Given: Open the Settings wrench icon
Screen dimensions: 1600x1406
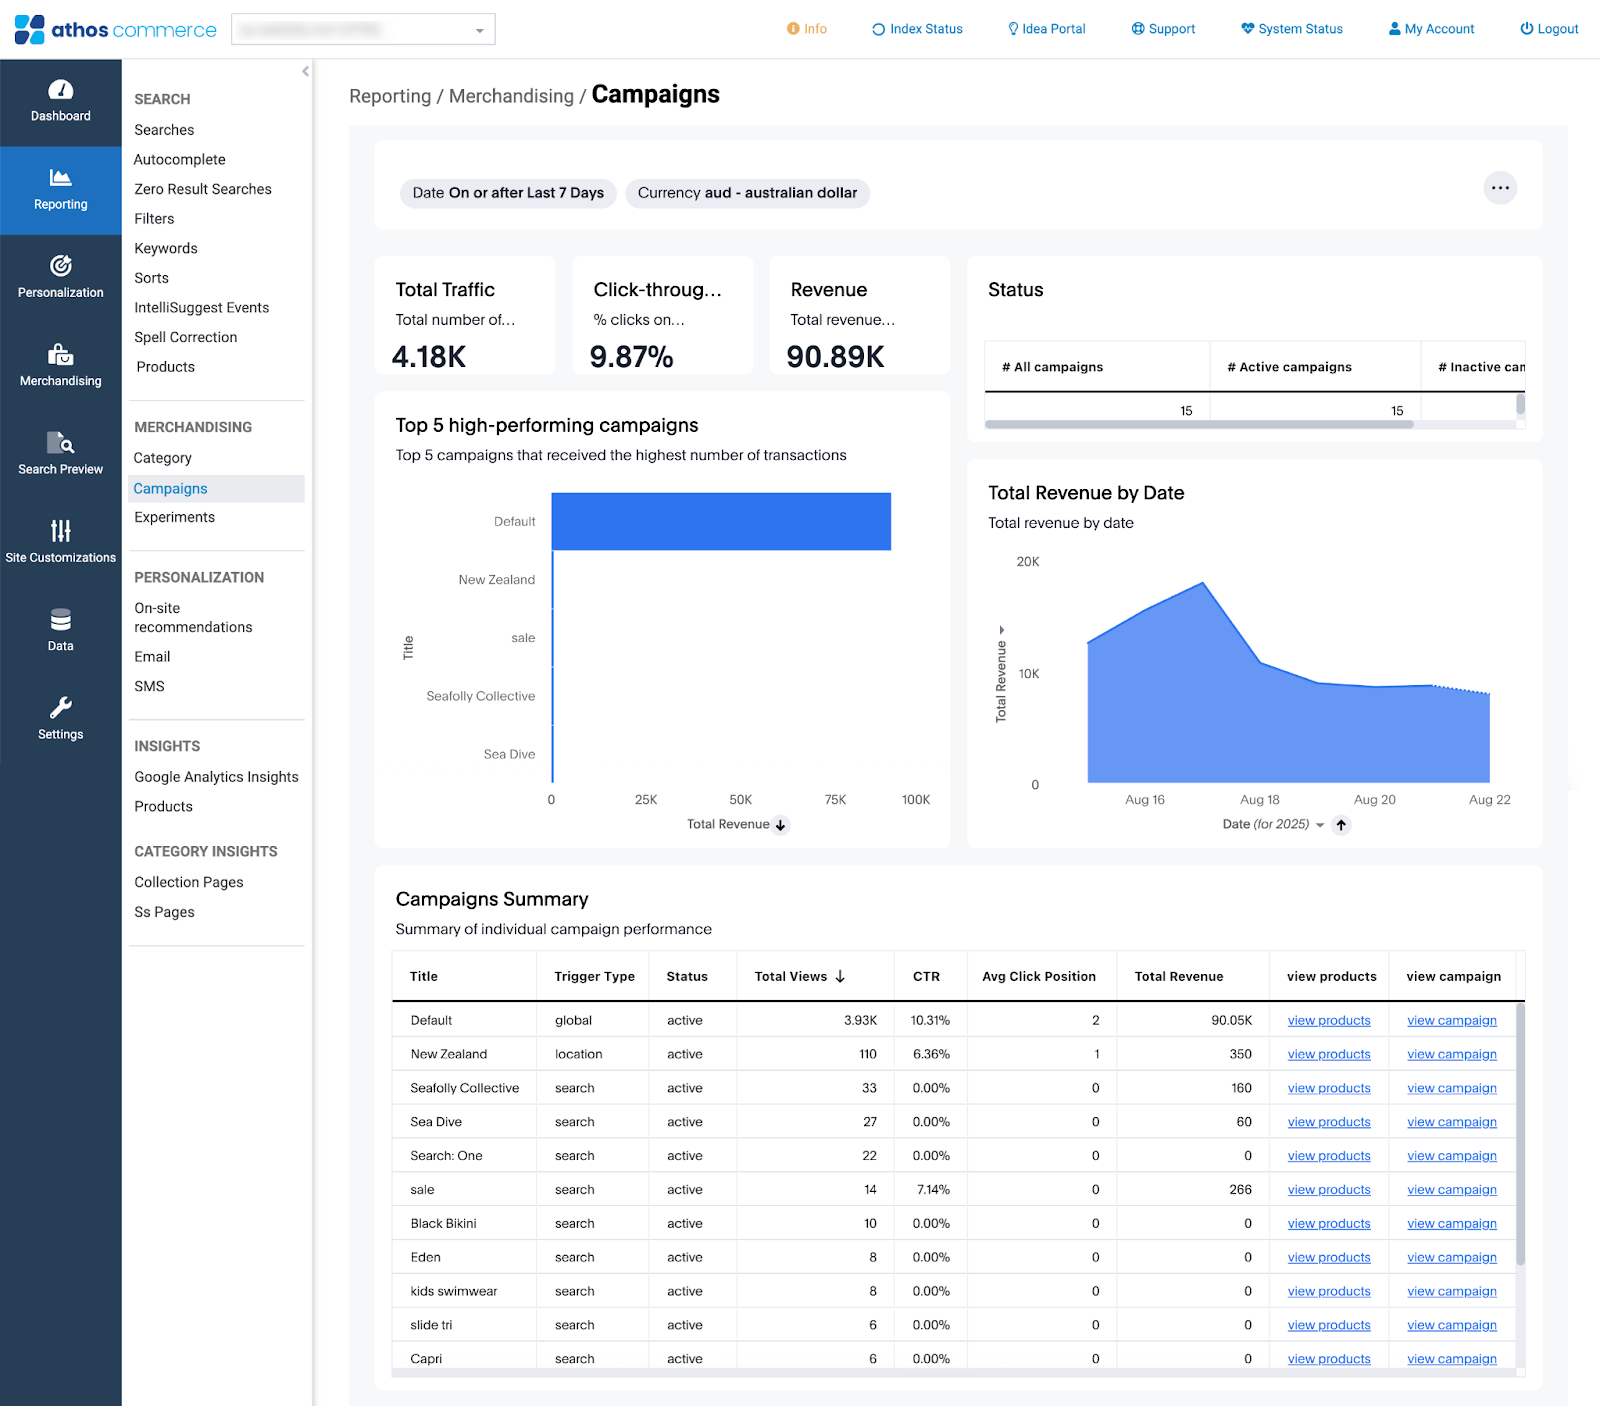Looking at the screenshot, I should [x=61, y=708].
